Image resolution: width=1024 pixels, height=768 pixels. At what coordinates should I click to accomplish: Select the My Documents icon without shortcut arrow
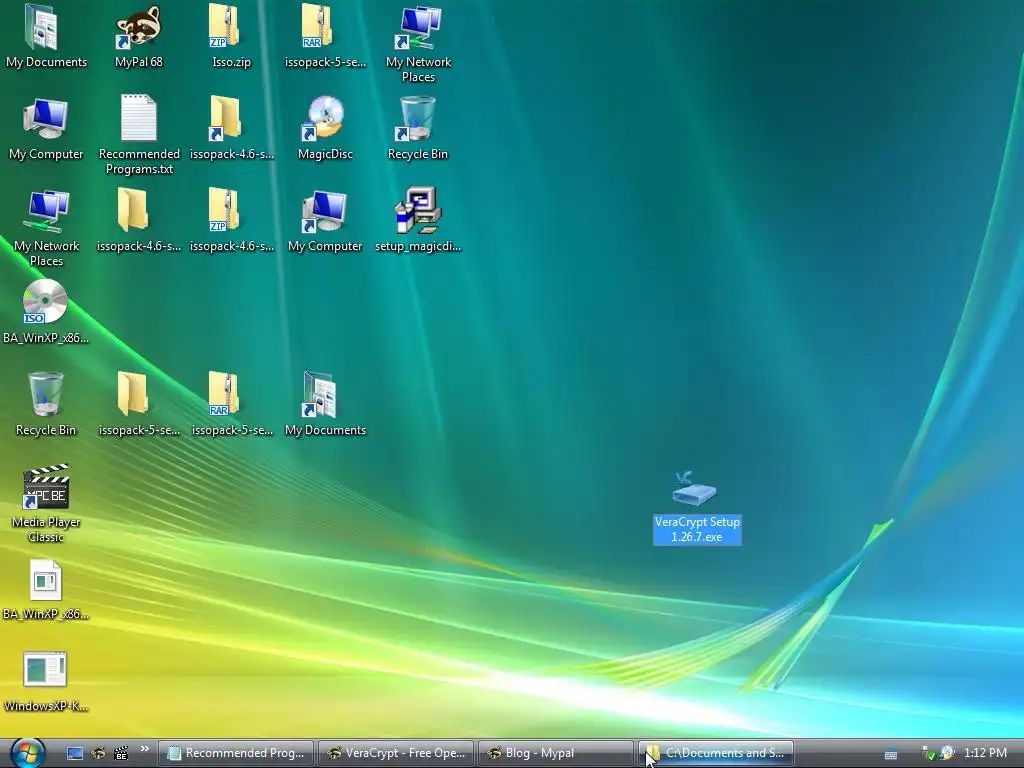(46, 37)
